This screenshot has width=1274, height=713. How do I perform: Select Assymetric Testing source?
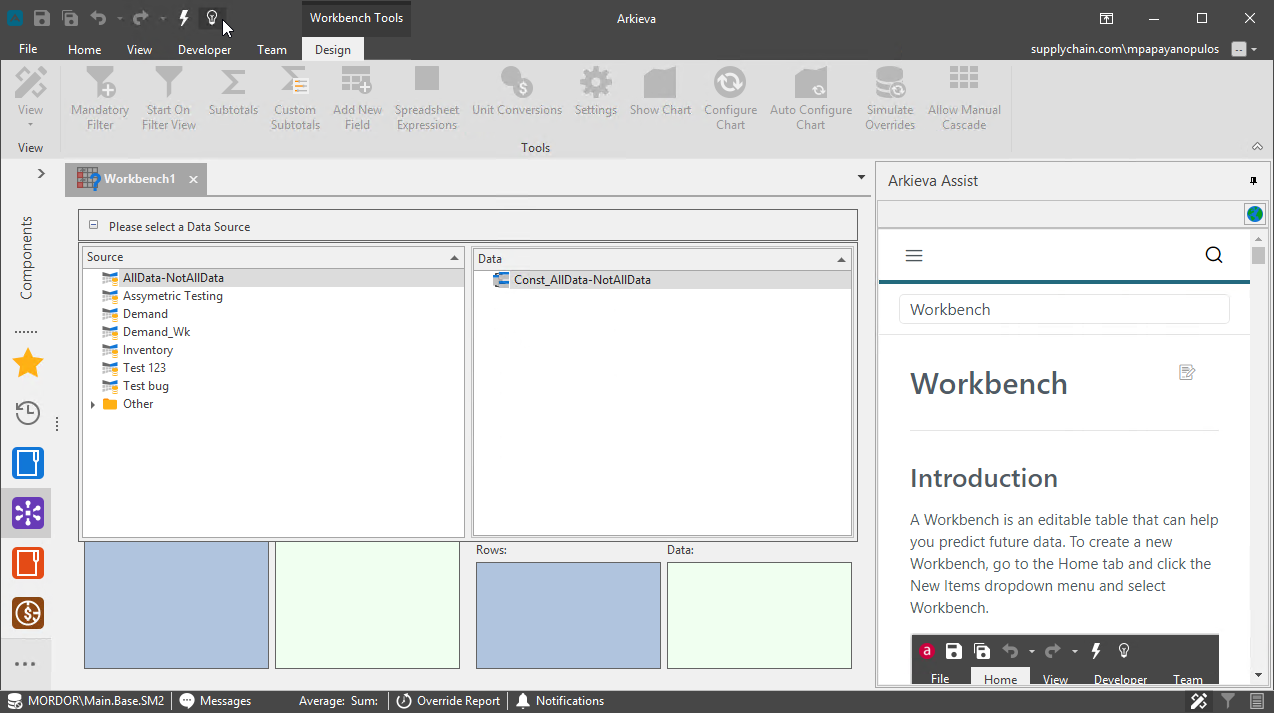172,296
